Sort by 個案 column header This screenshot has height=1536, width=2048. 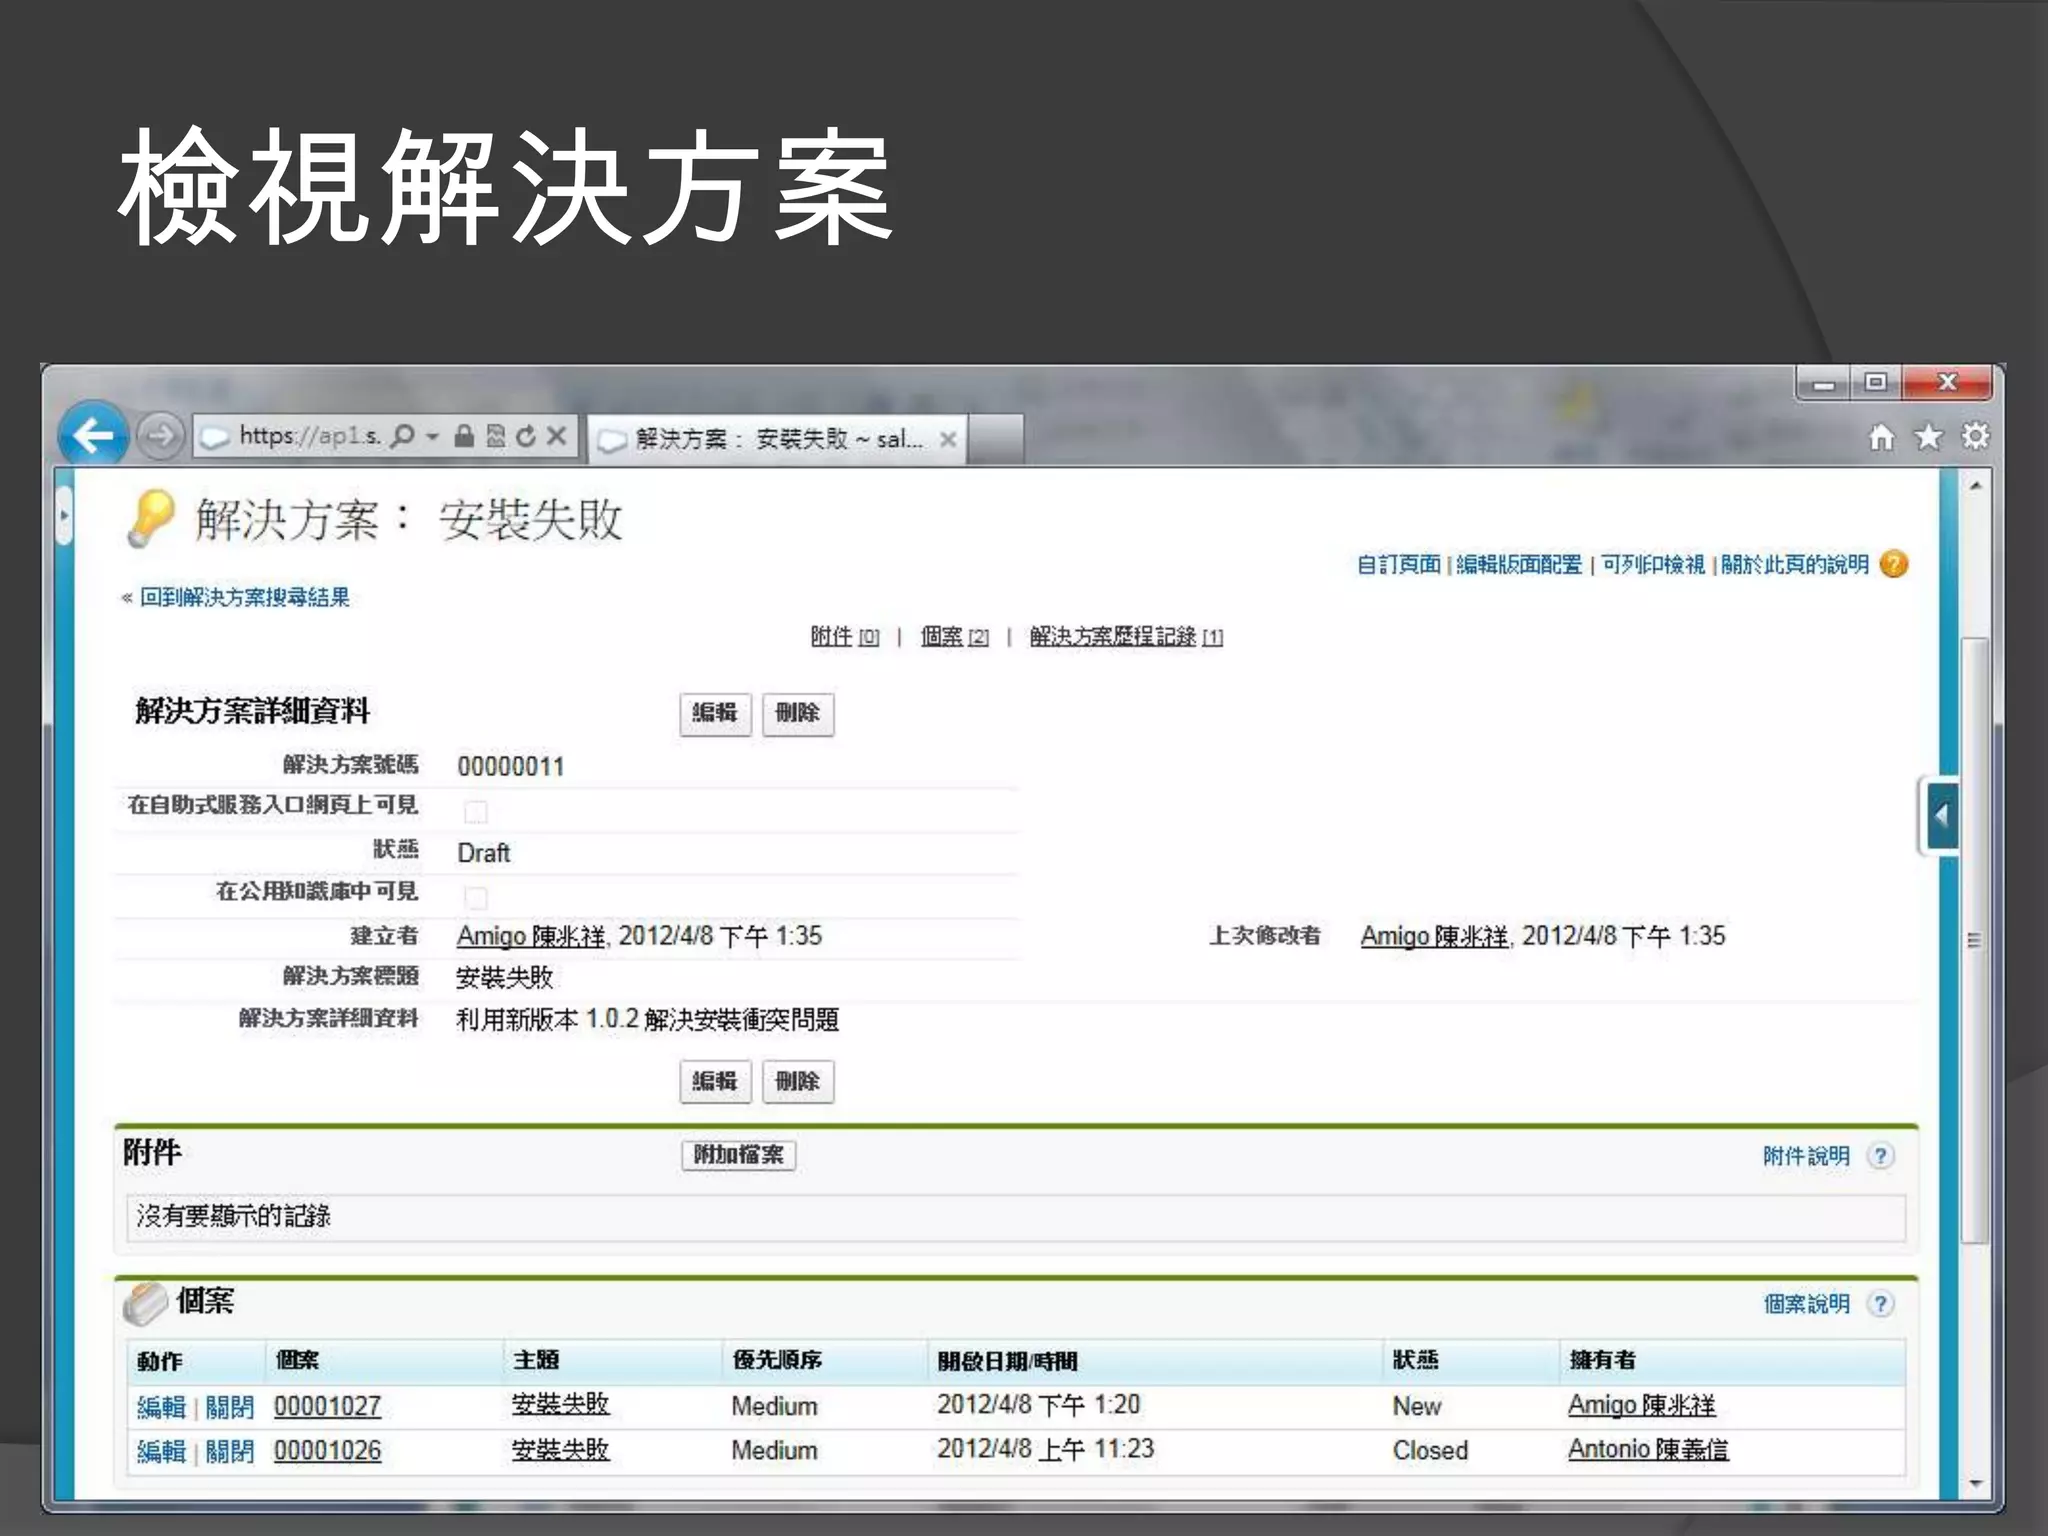pyautogui.click(x=297, y=1360)
